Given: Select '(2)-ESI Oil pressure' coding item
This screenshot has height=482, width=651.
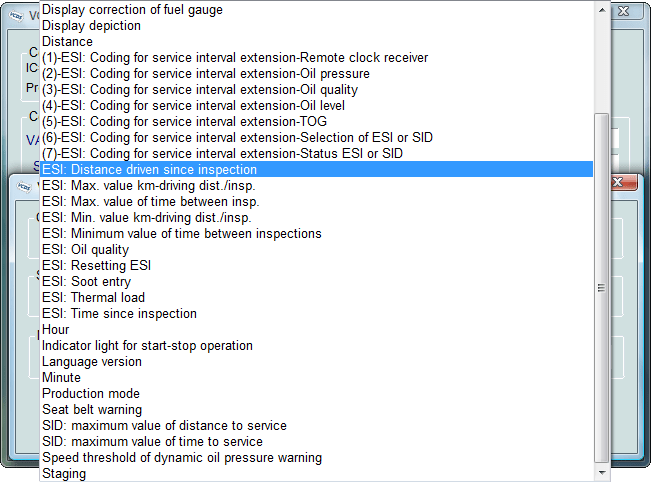Looking at the screenshot, I should (x=316, y=73).
